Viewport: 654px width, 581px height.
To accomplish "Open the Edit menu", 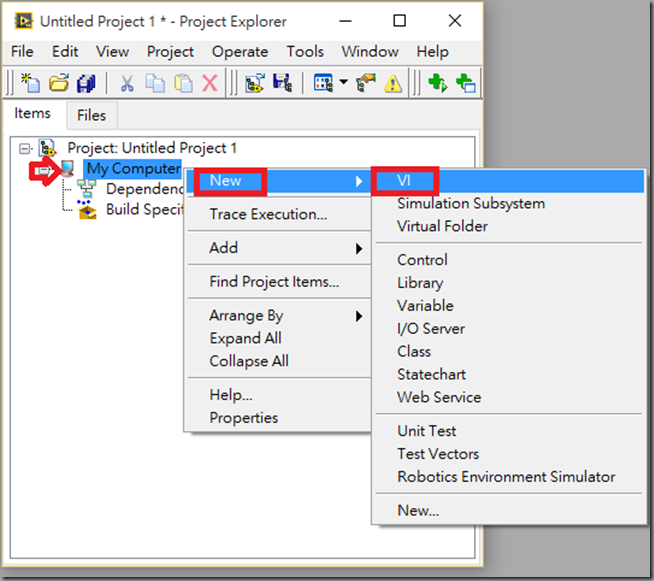I will (65, 51).
